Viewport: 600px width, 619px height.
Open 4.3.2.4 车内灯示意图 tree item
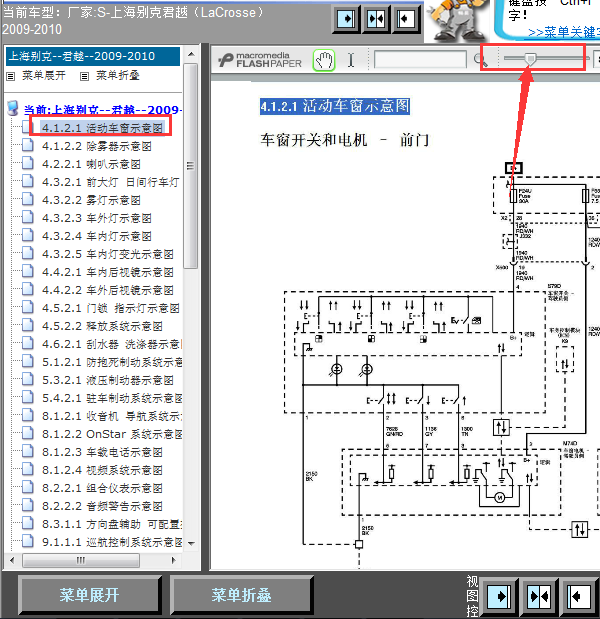click(x=97, y=236)
